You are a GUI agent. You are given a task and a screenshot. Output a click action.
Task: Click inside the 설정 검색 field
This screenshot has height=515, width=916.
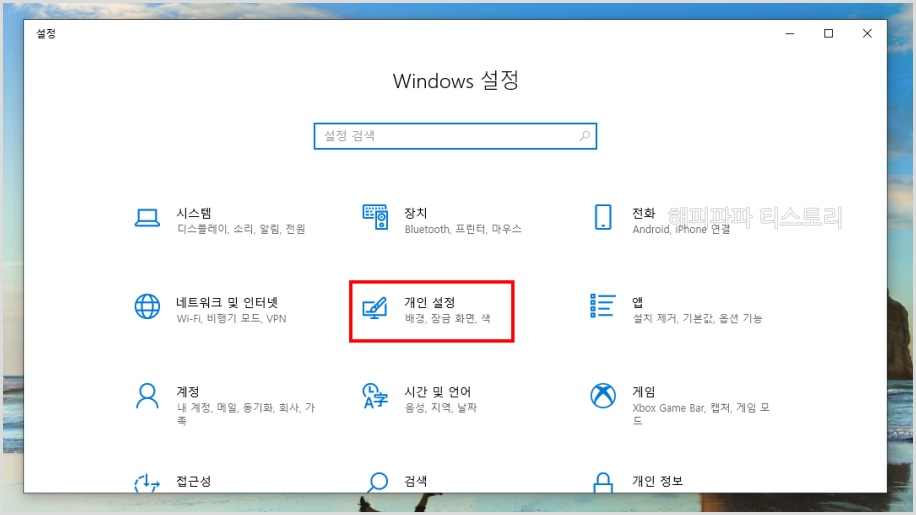tap(455, 136)
